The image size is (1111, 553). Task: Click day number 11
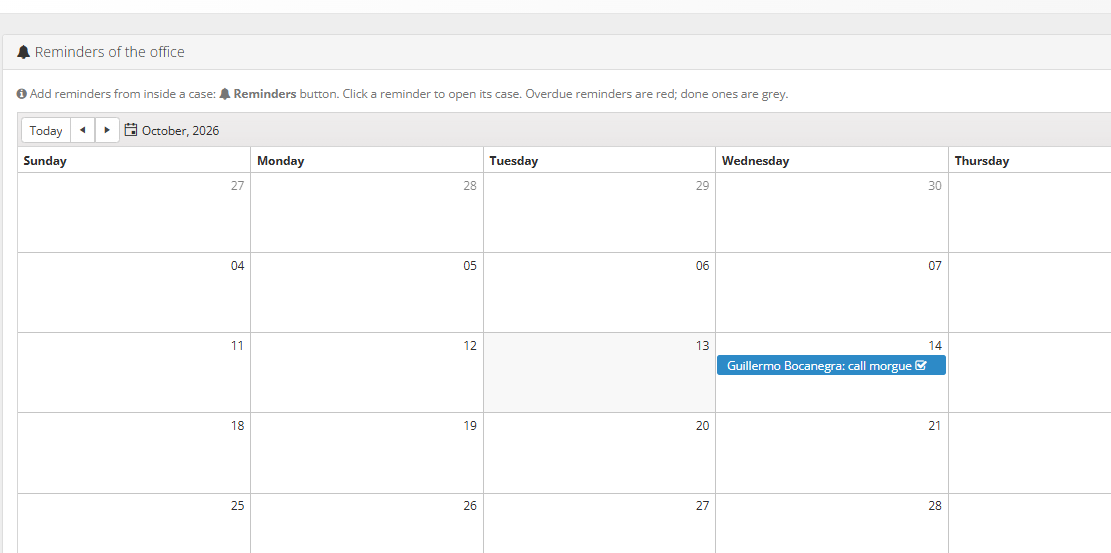237,345
